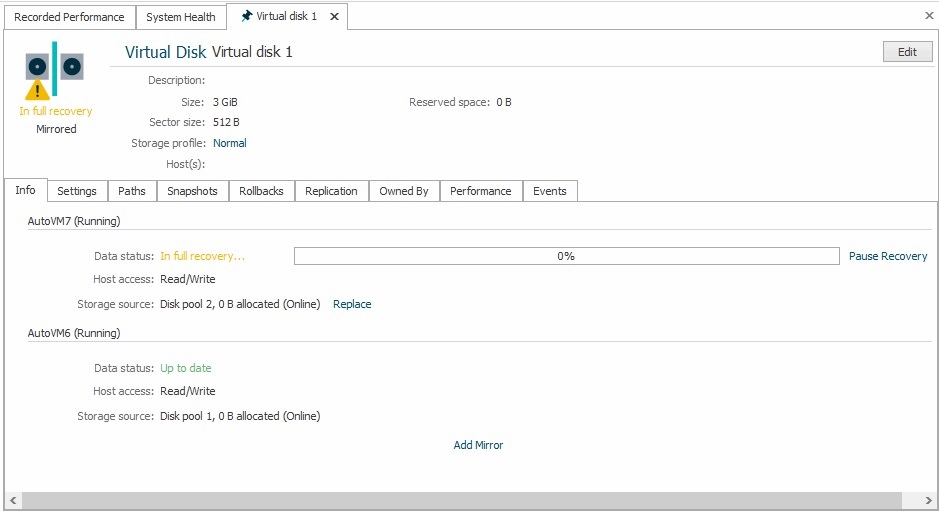This screenshot has height=513, width=939.
Task: Select the Settings tab
Action: (77, 191)
